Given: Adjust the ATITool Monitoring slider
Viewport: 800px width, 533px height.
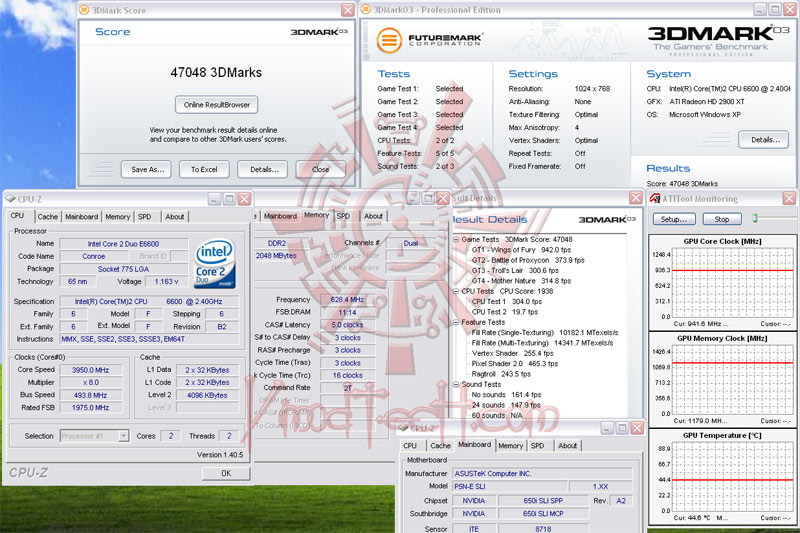Looking at the screenshot, I should pyautogui.click(x=755, y=218).
